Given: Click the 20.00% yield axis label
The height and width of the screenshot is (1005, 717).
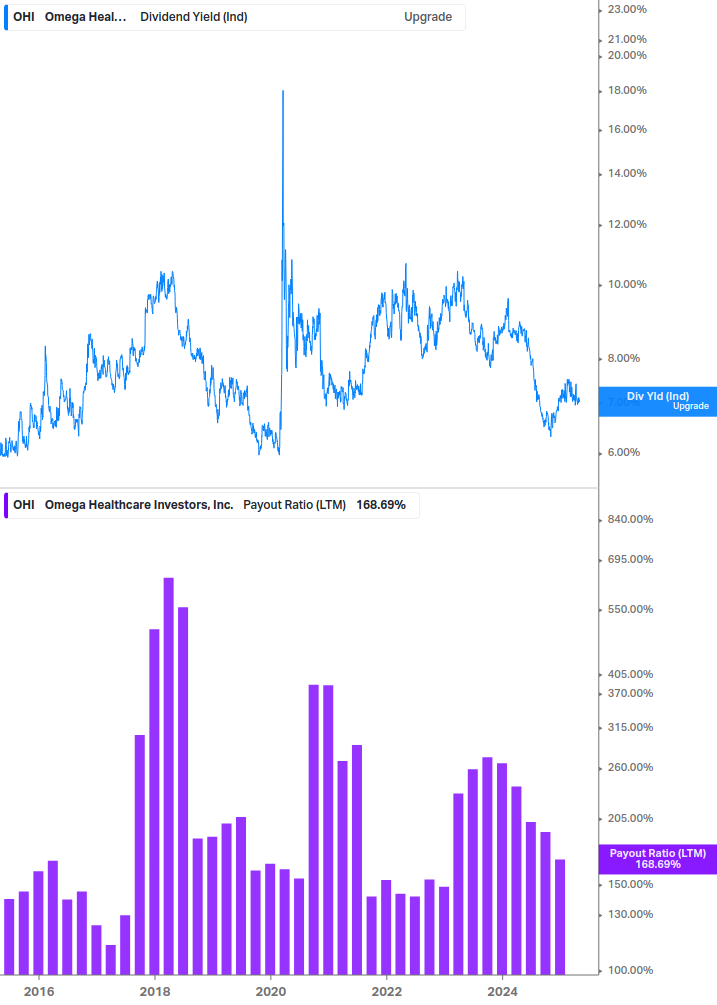Looking at the screenshot, I should tap(627, 56).
